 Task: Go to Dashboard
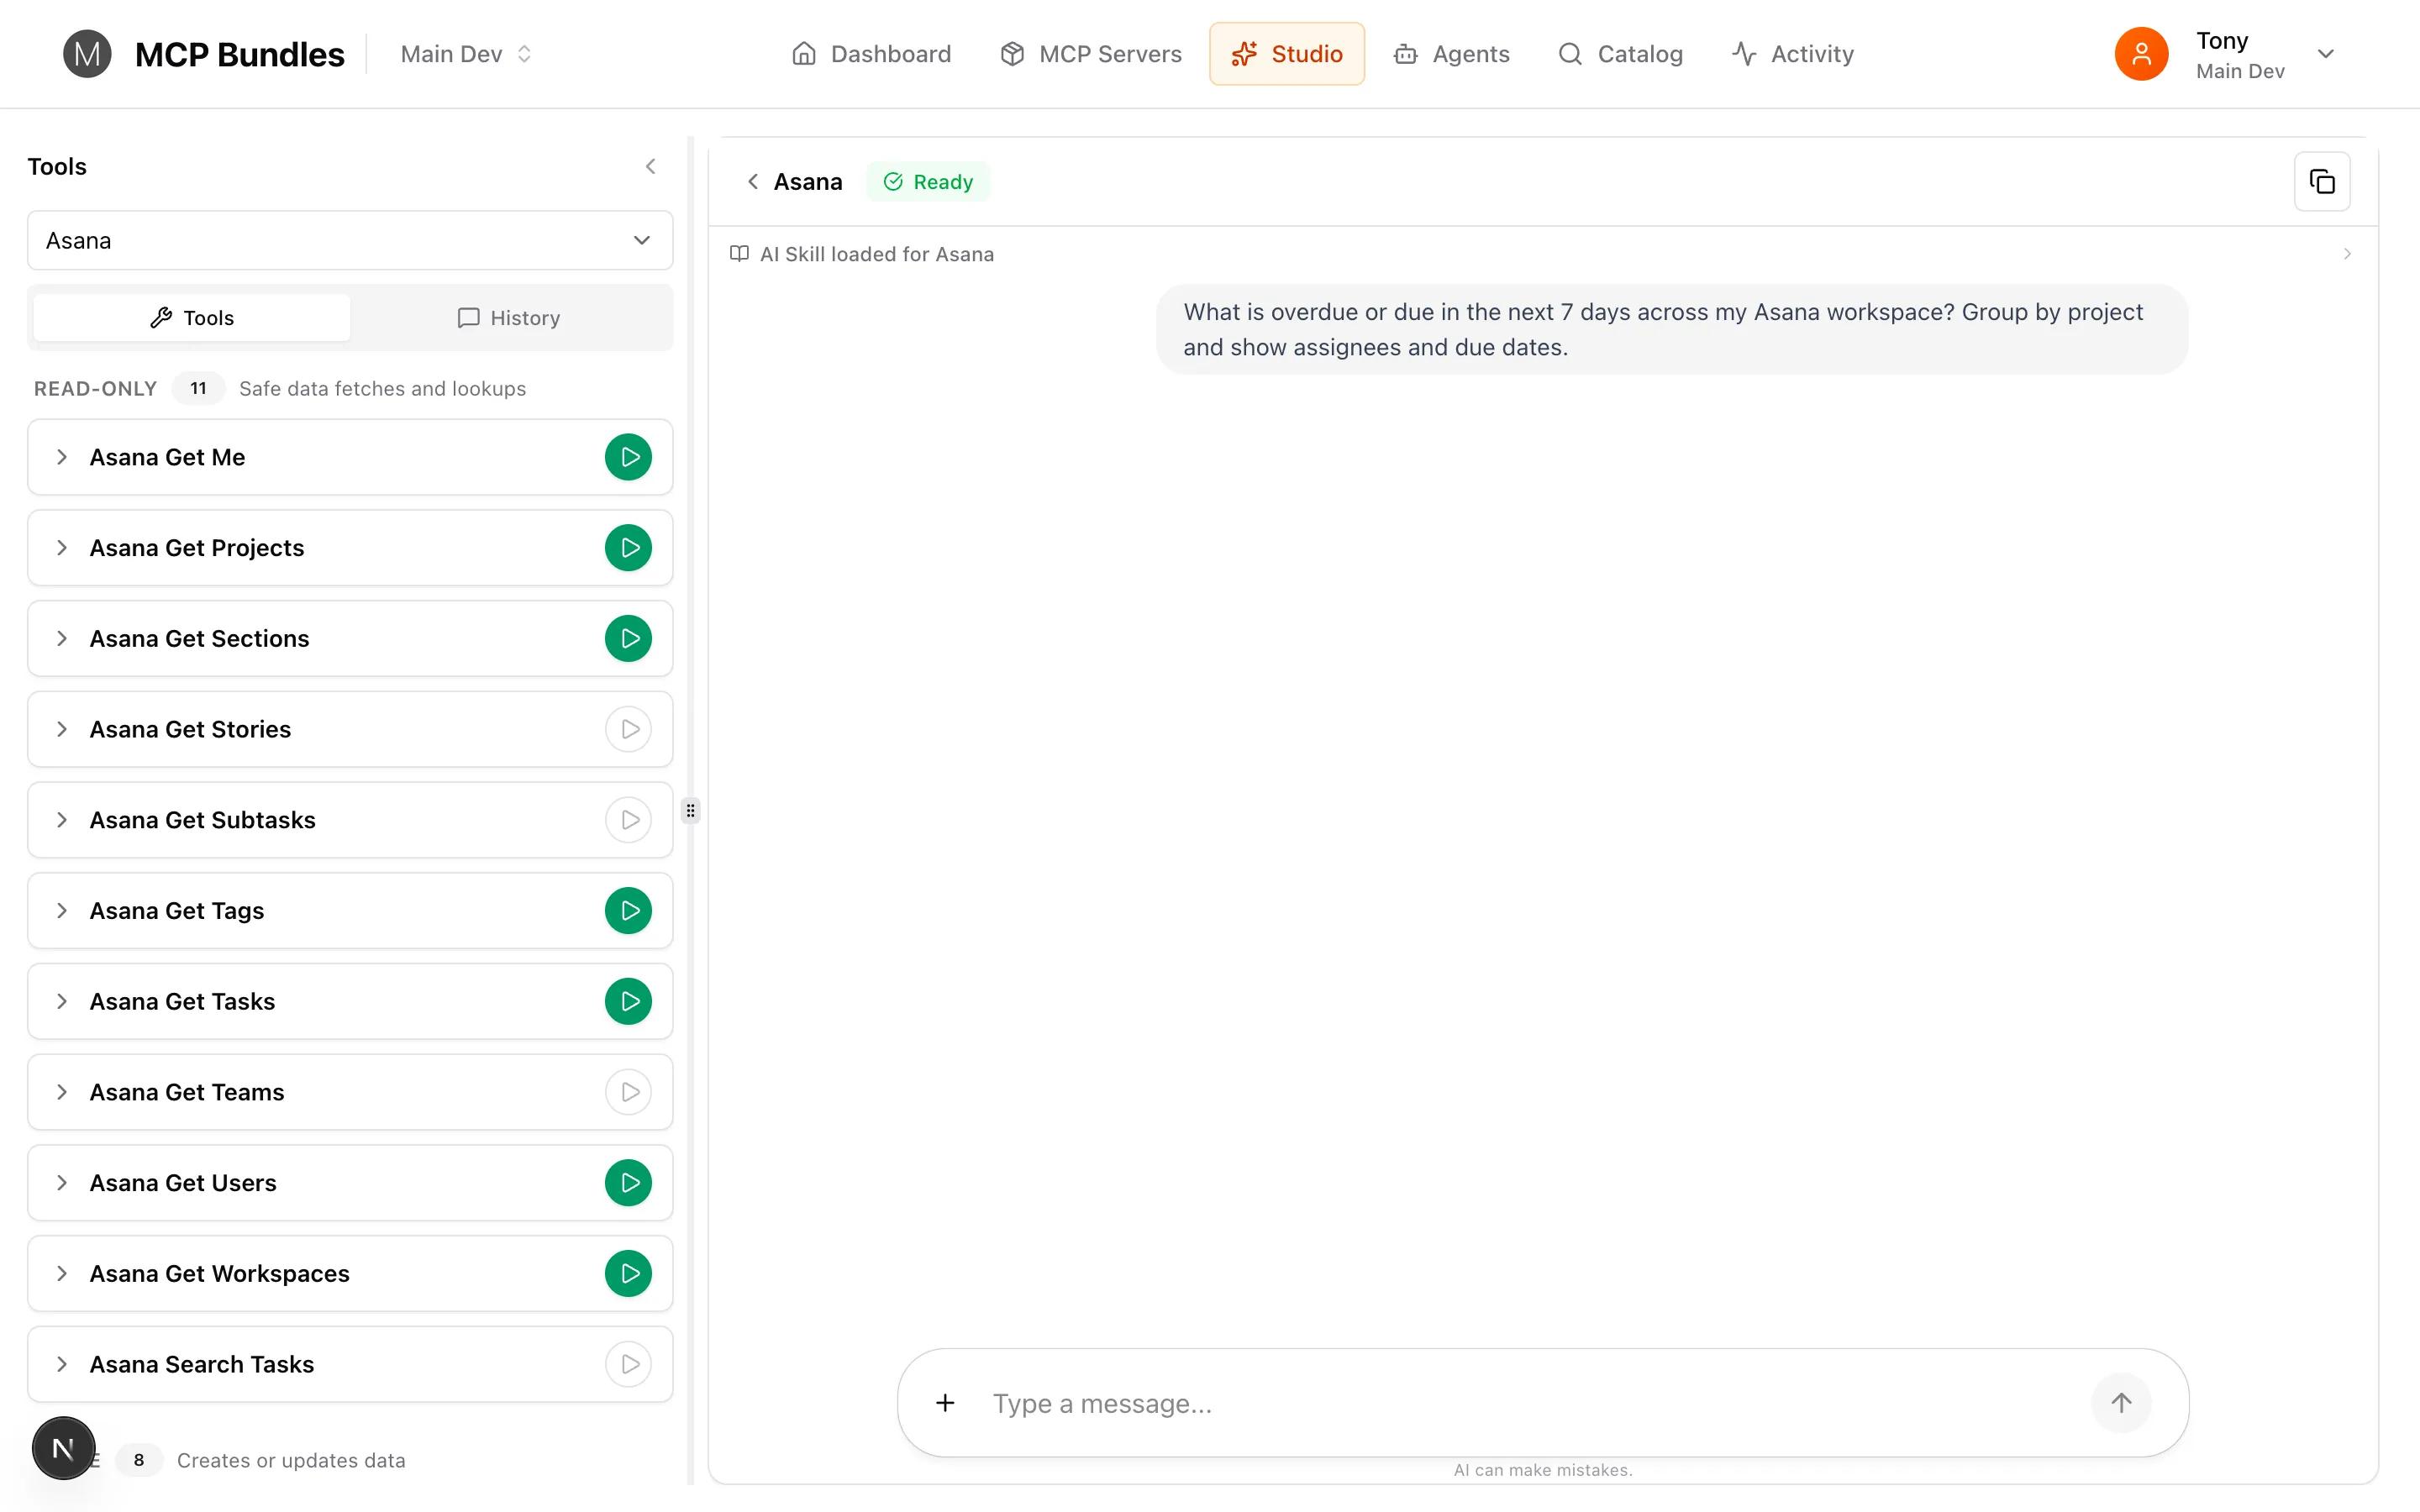tap(871, 54)
